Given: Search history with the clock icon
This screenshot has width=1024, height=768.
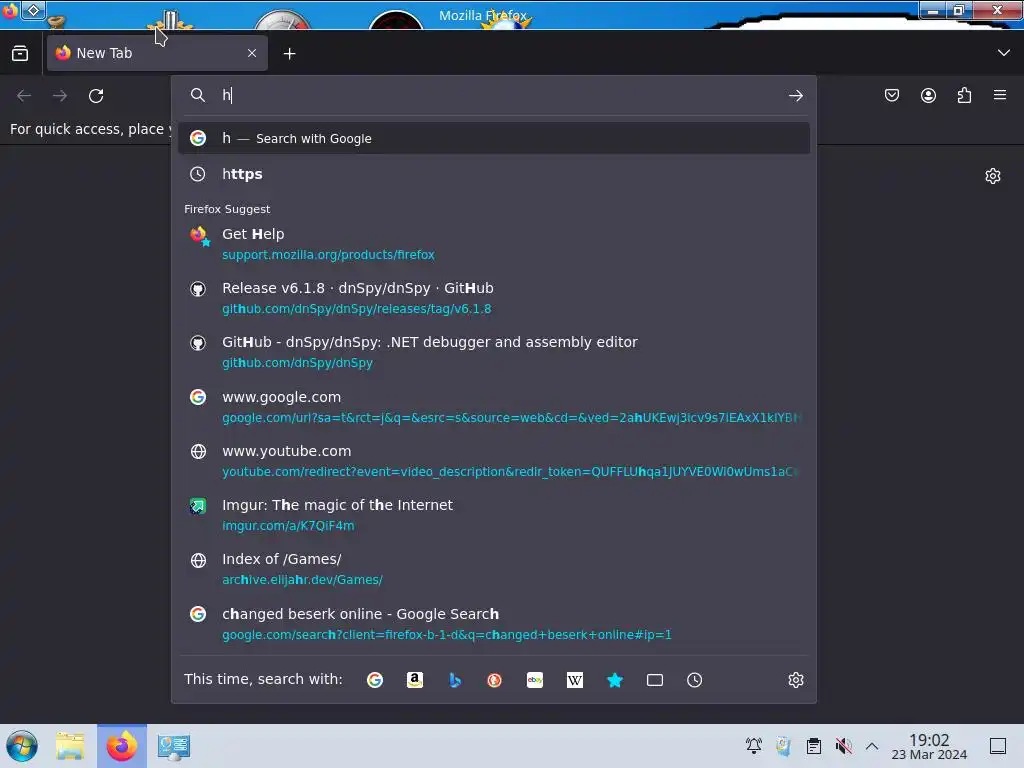Looking at the screenshot, I should (694, 680).
